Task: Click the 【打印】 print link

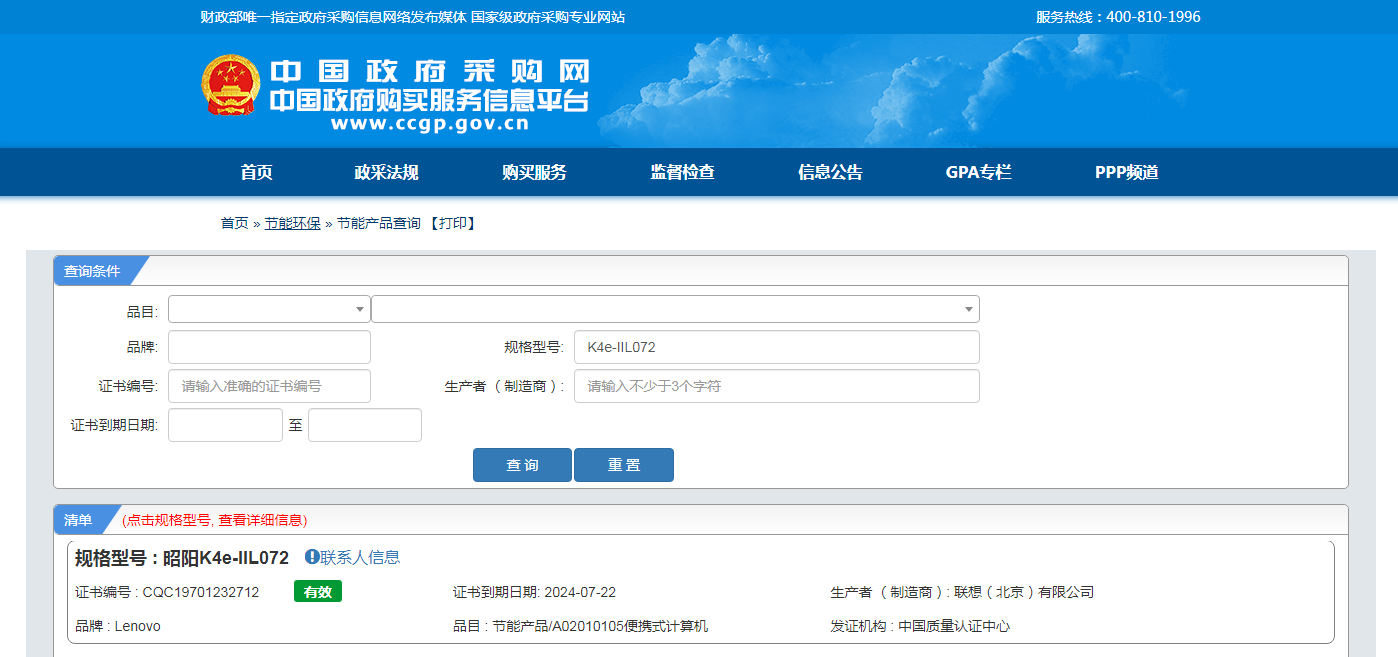Action: tap(452, 223)
